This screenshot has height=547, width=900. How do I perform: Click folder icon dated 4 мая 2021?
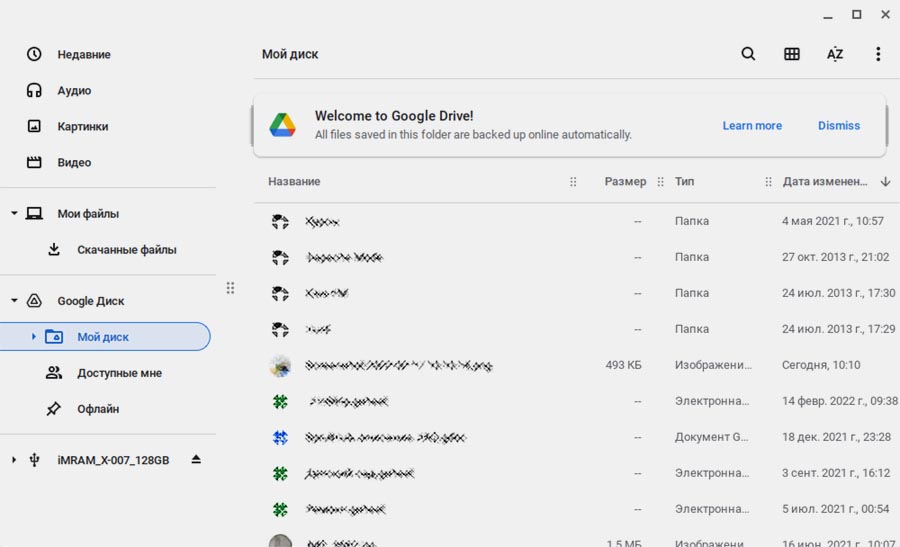point(280,222)
